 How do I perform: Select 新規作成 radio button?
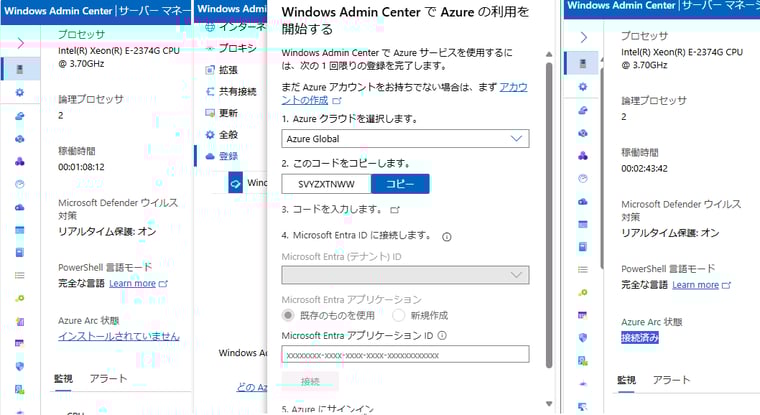pos(398,316)
